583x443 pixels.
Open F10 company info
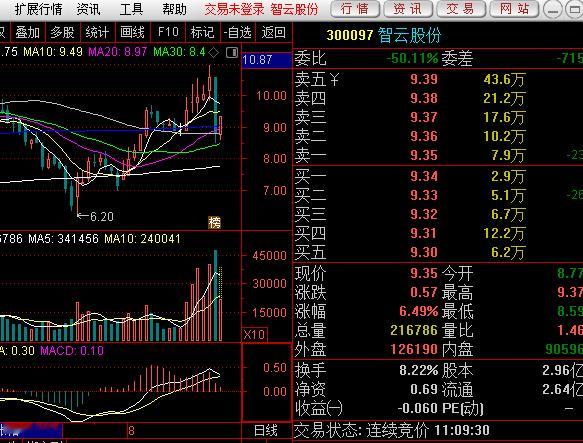coord(168,32)
